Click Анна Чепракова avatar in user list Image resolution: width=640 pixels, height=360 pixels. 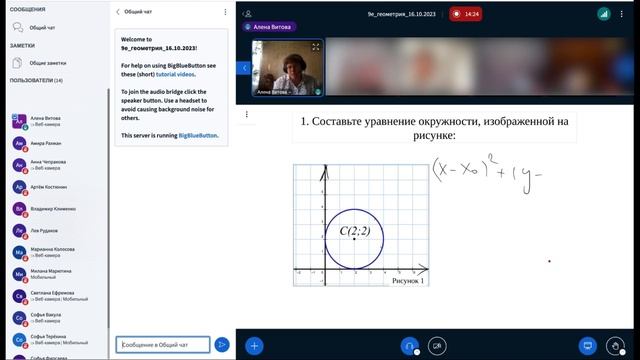click(19, 165)
